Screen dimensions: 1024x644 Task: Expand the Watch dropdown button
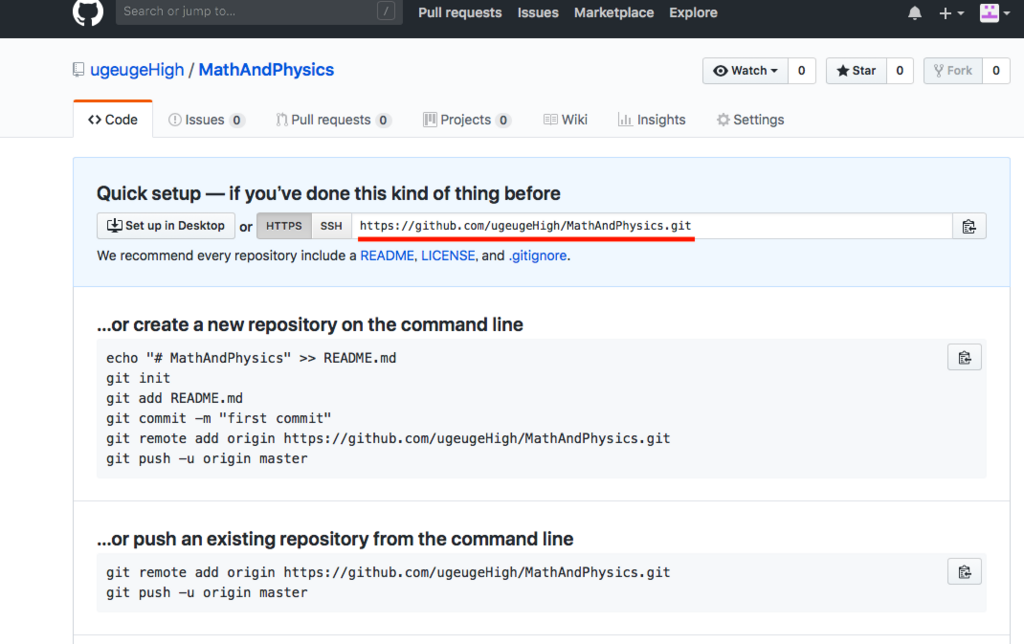click(745, 71)
